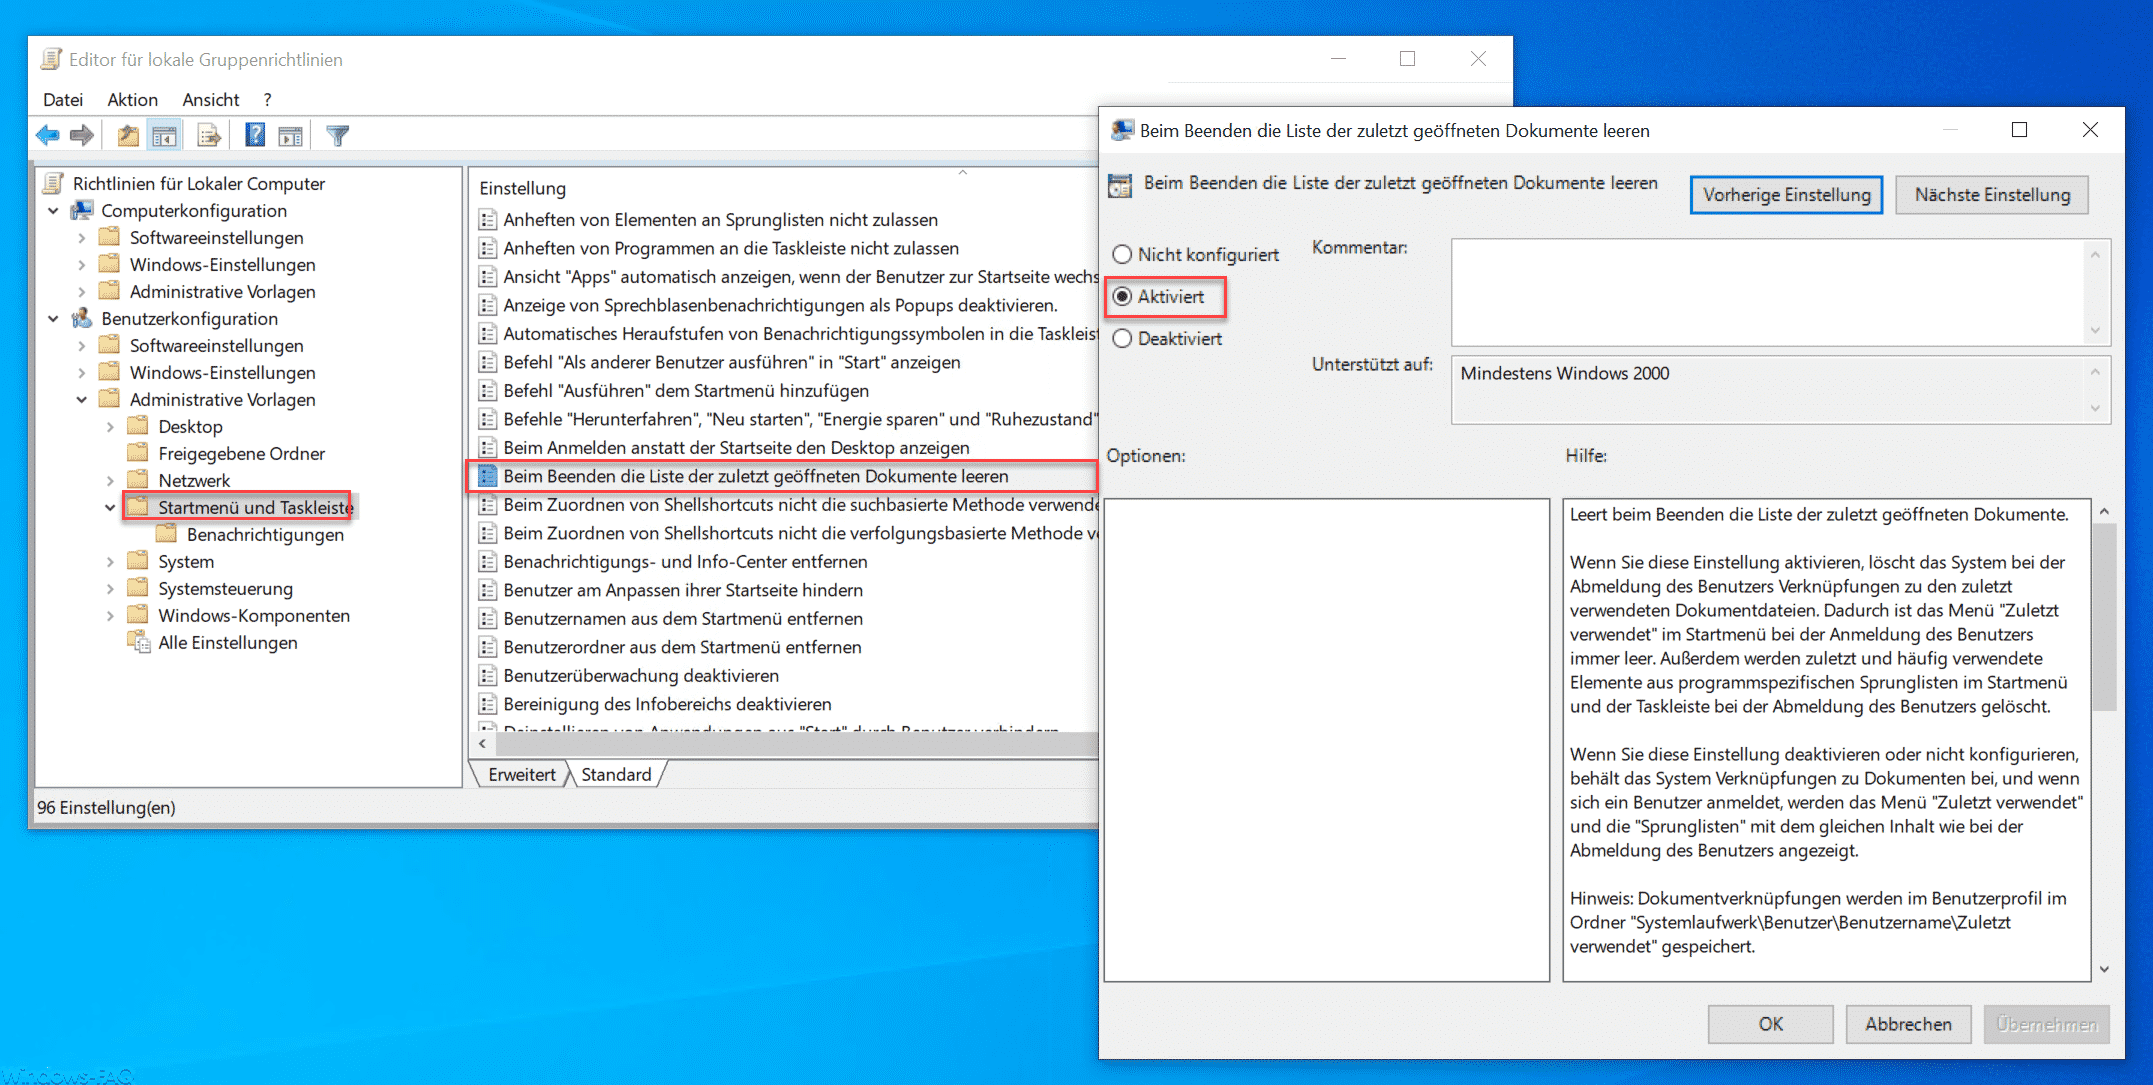The image size is (2153, 1085).
Task: Click the Nächste Einstellung button
Action: (x=1992, y=195)
